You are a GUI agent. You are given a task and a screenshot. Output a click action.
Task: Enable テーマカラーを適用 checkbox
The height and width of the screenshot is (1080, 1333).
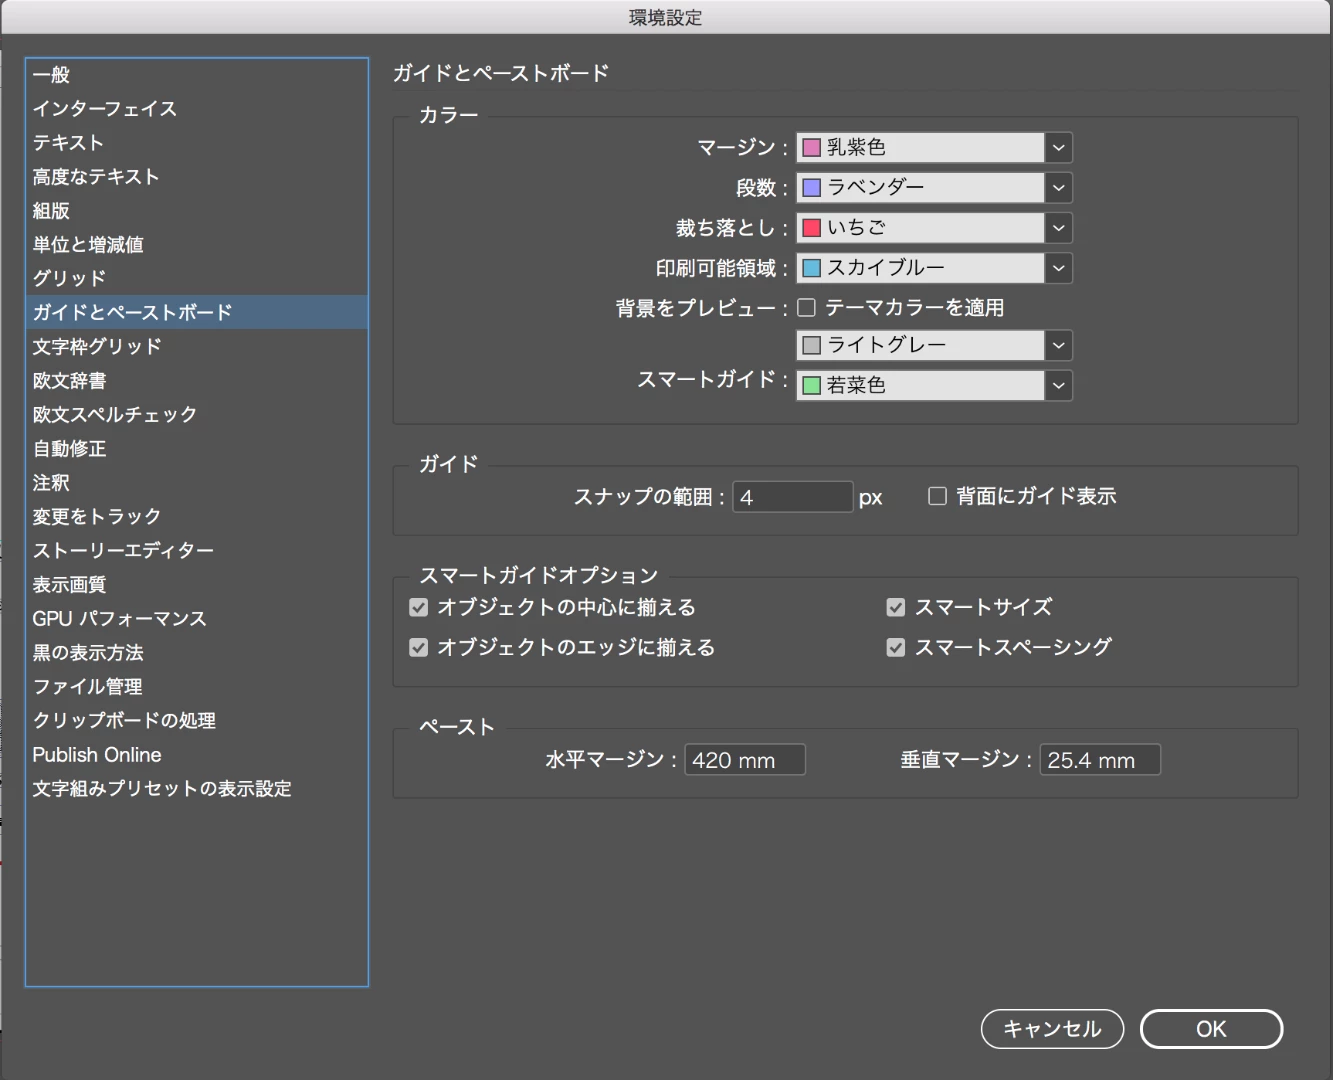[x=807, y=308]
